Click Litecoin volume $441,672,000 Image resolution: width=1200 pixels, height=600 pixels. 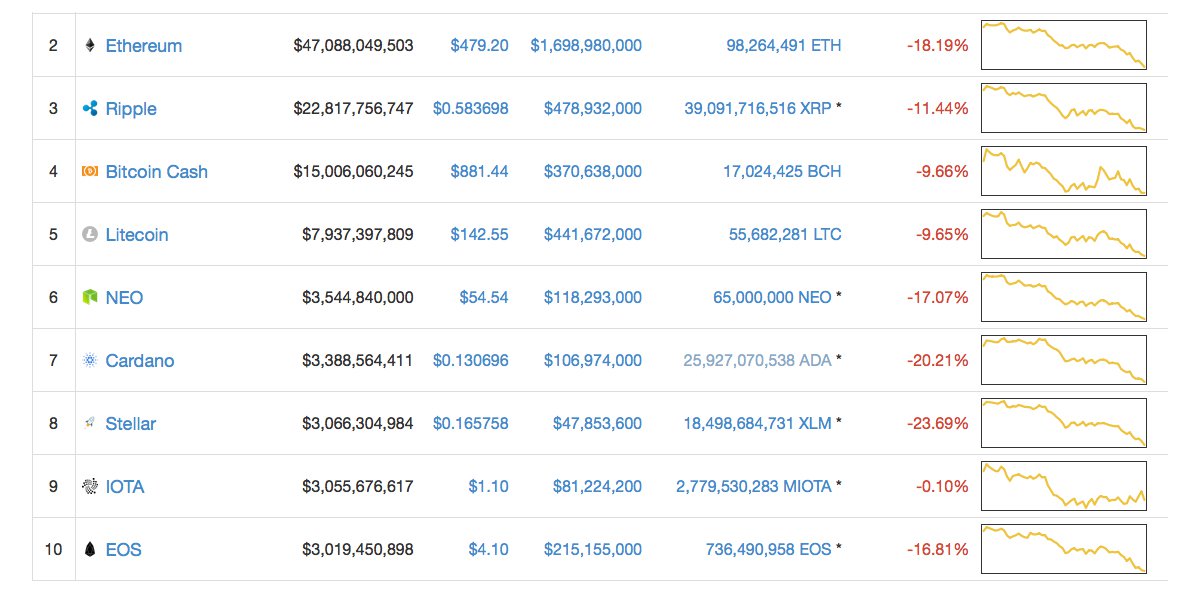(x=593, y=234)
